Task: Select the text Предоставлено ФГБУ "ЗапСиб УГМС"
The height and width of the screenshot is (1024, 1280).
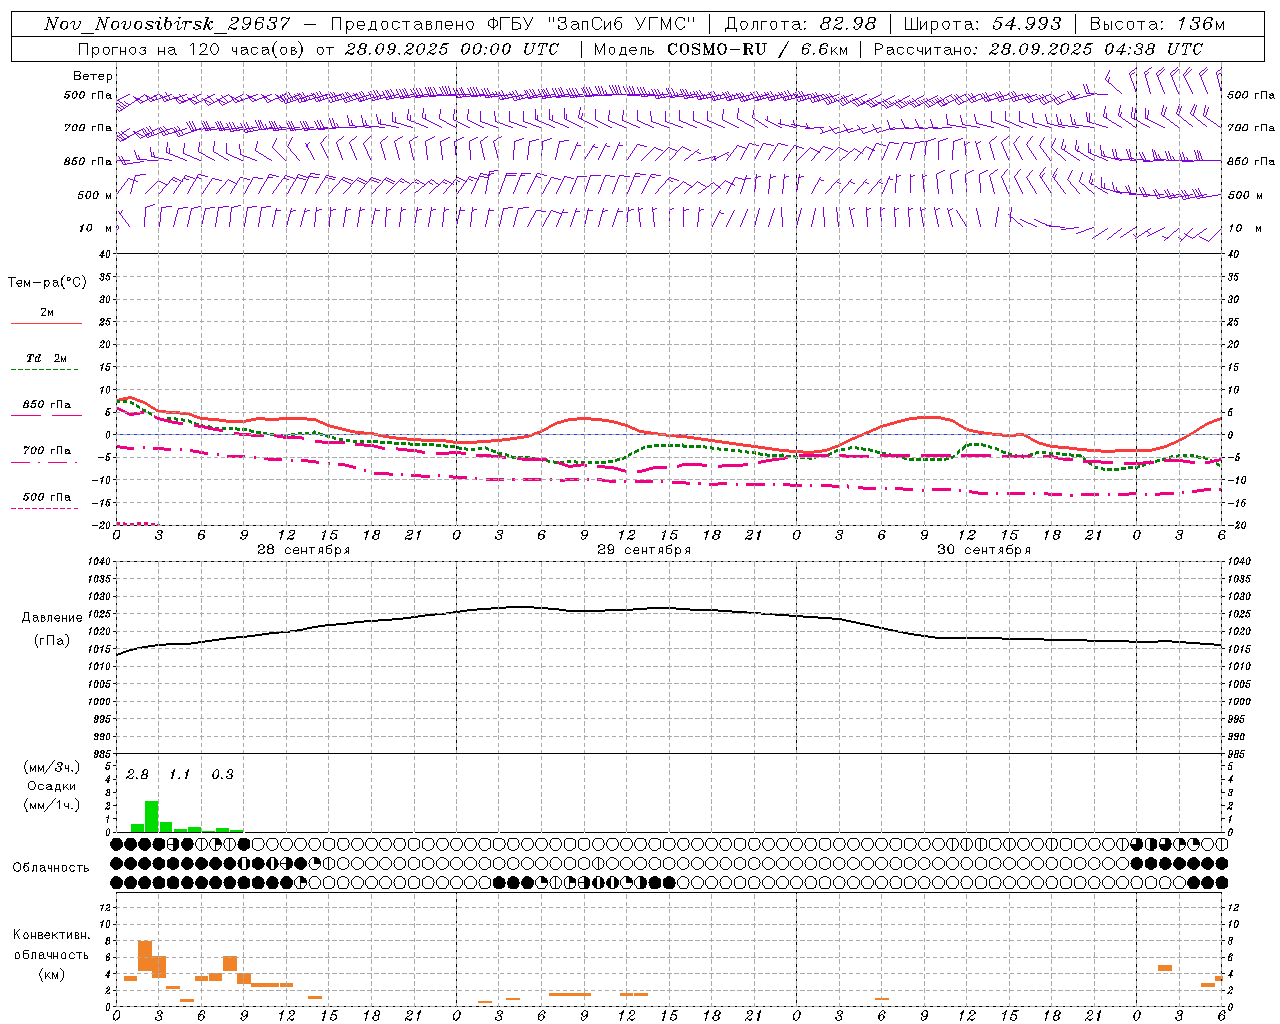Action: [x=513, y=24]
